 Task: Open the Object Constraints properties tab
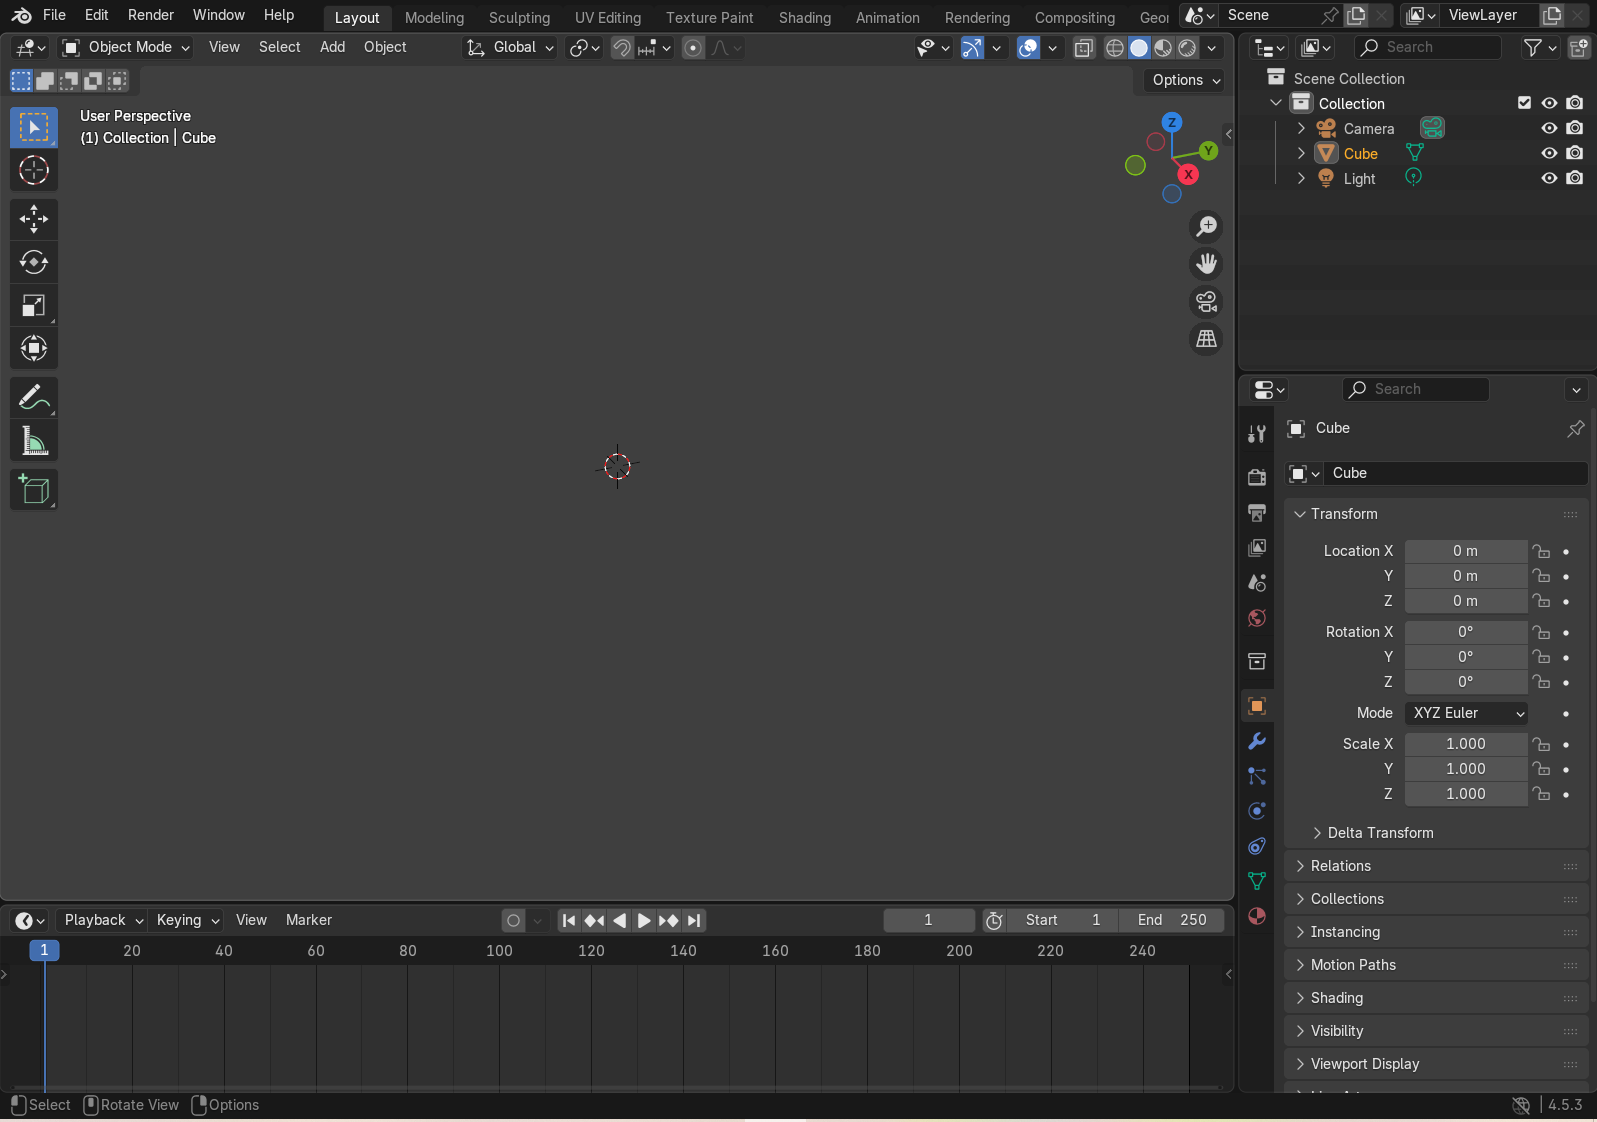1257,846
